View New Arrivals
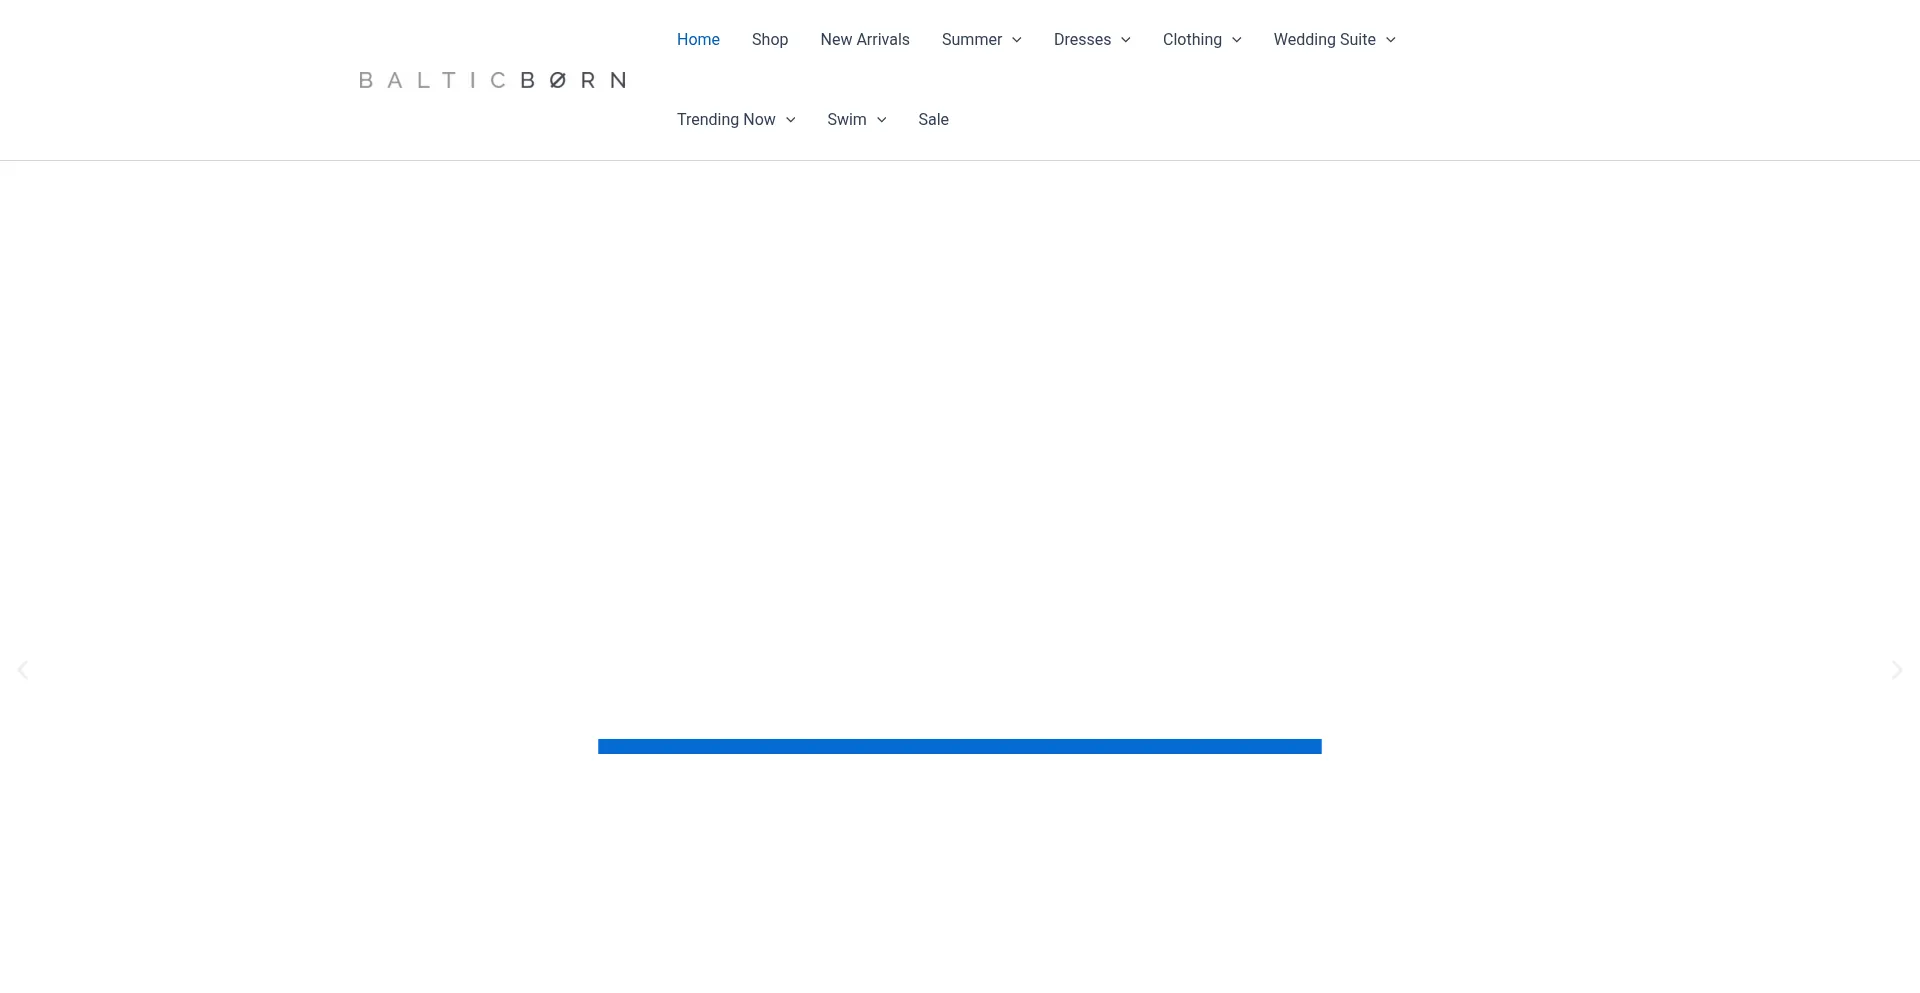 (865, 40)
